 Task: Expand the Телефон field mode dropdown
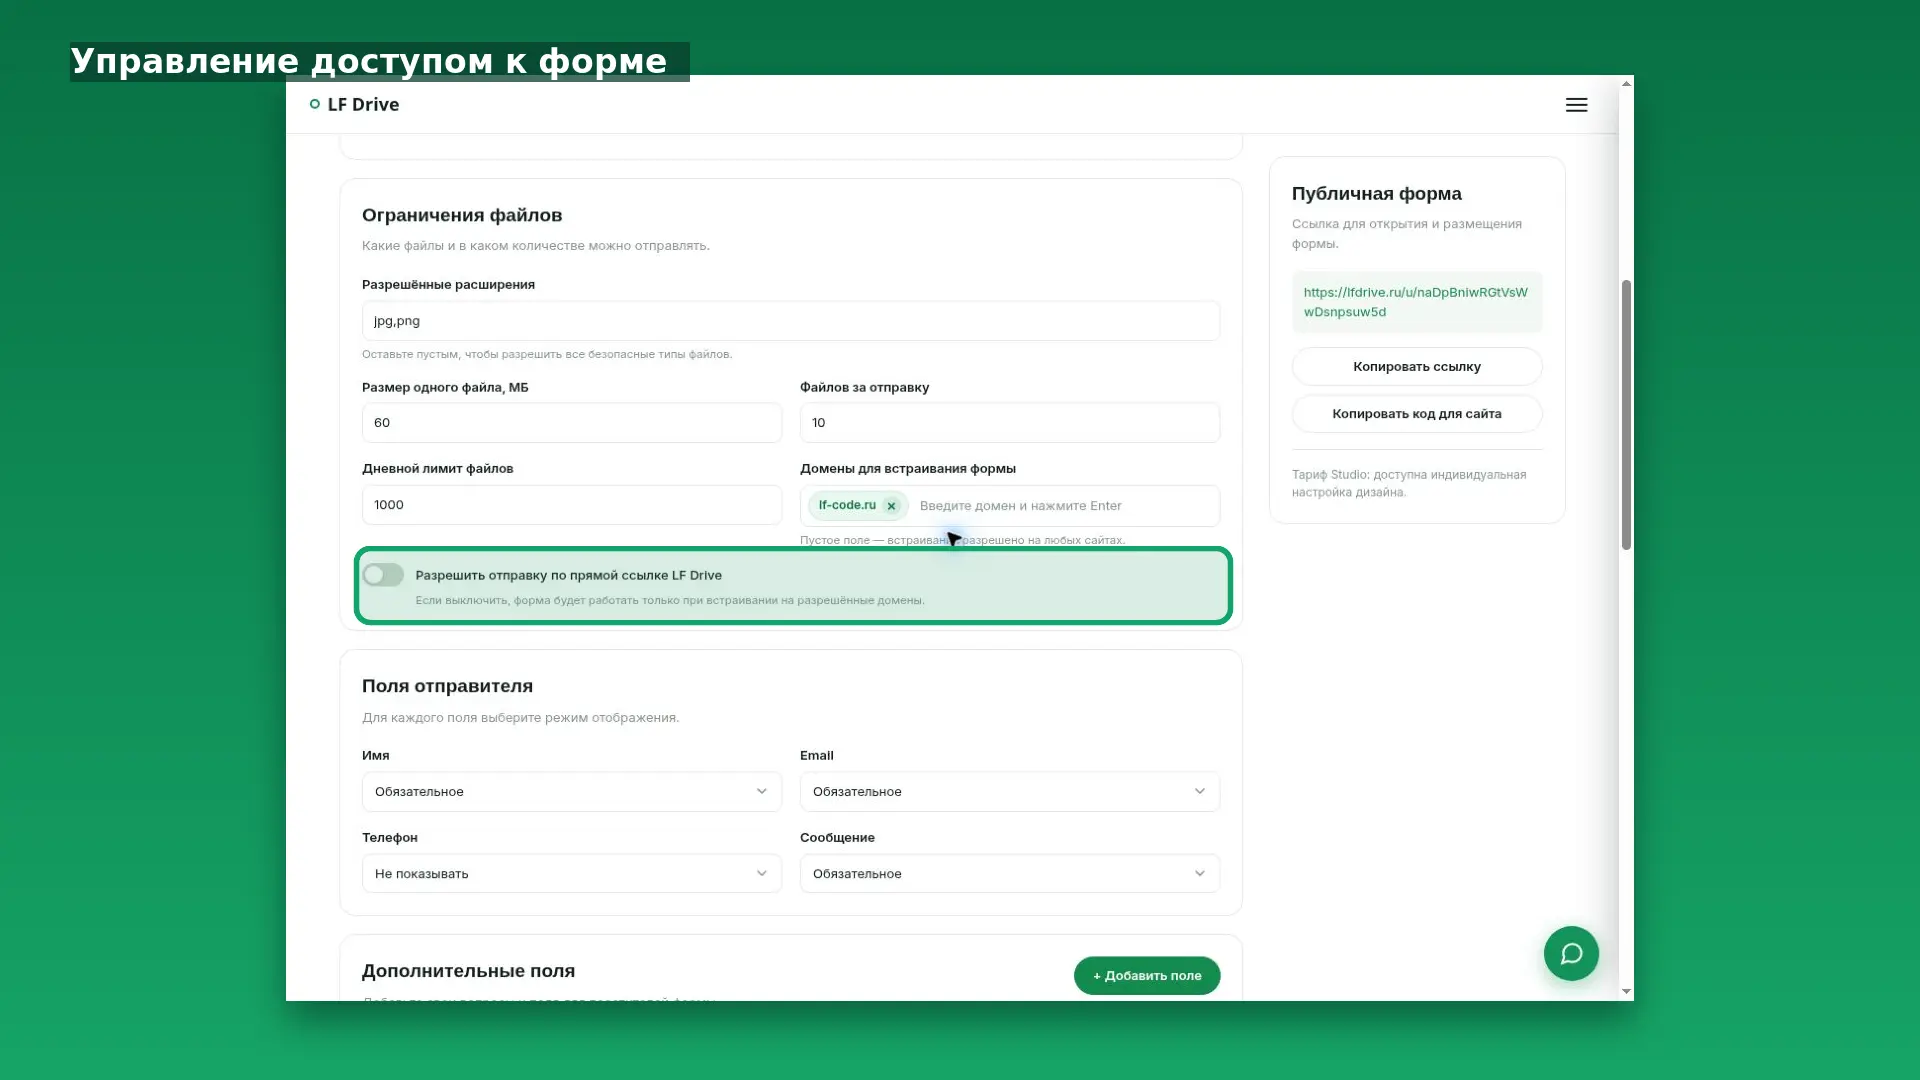coord(571,873)
